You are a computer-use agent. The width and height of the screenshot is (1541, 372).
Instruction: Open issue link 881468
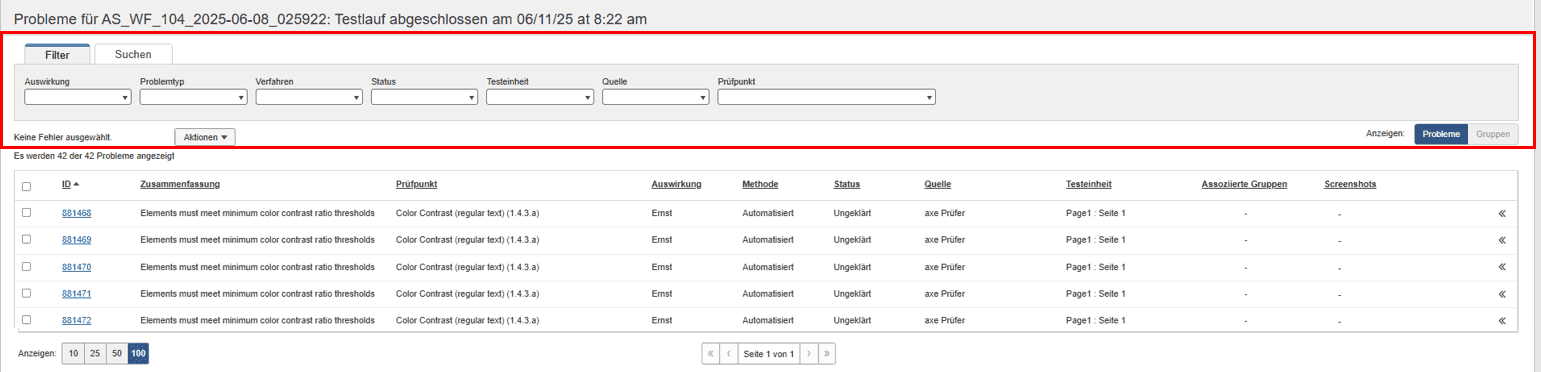point(77,213)
